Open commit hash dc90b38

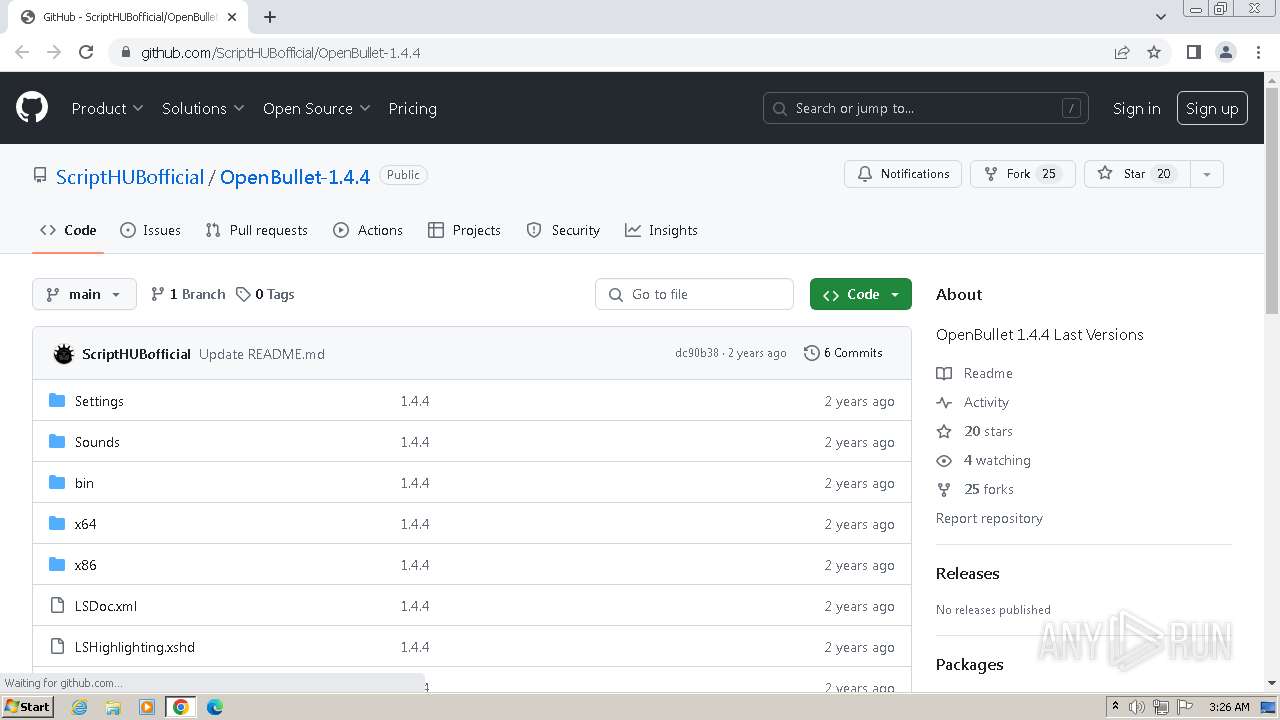pyautogui.click(x=697, y=353)
